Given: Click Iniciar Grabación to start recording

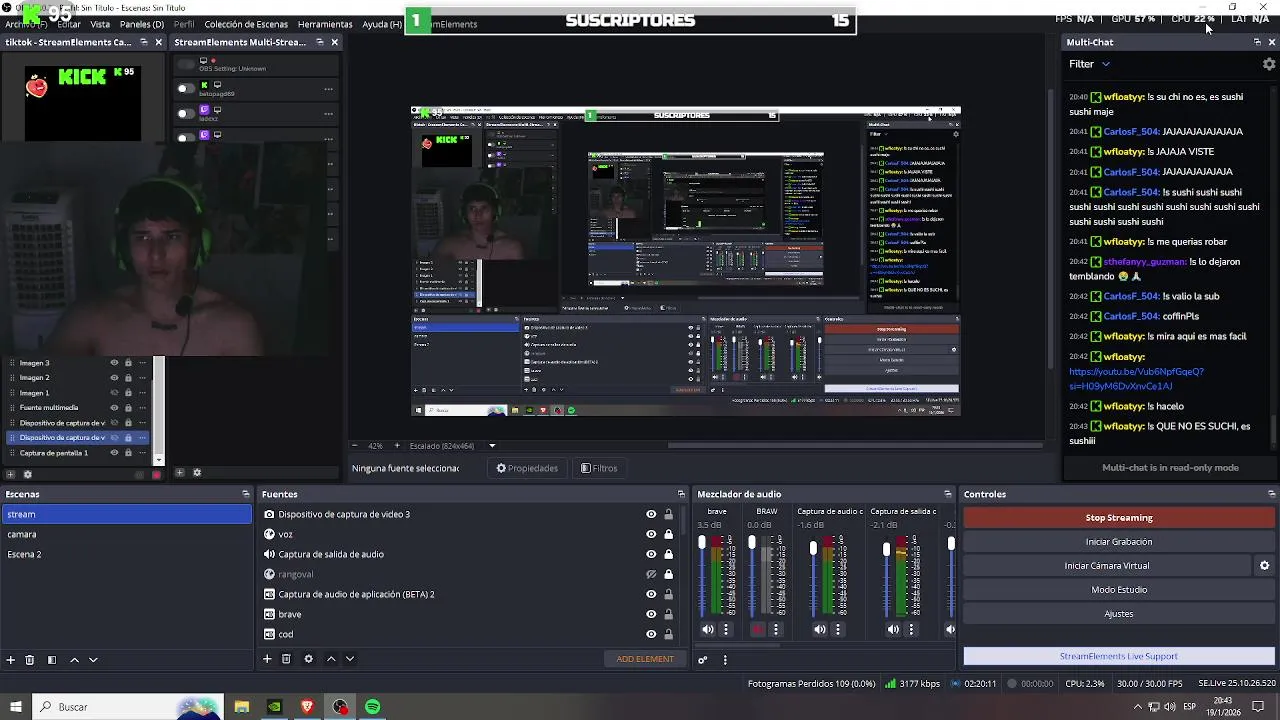Looking at the screenshot, I should 1119,542.
